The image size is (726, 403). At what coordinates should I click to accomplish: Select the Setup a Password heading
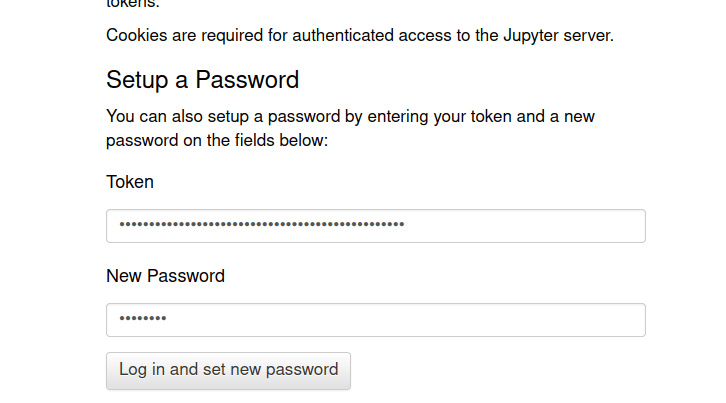point(202,80)
